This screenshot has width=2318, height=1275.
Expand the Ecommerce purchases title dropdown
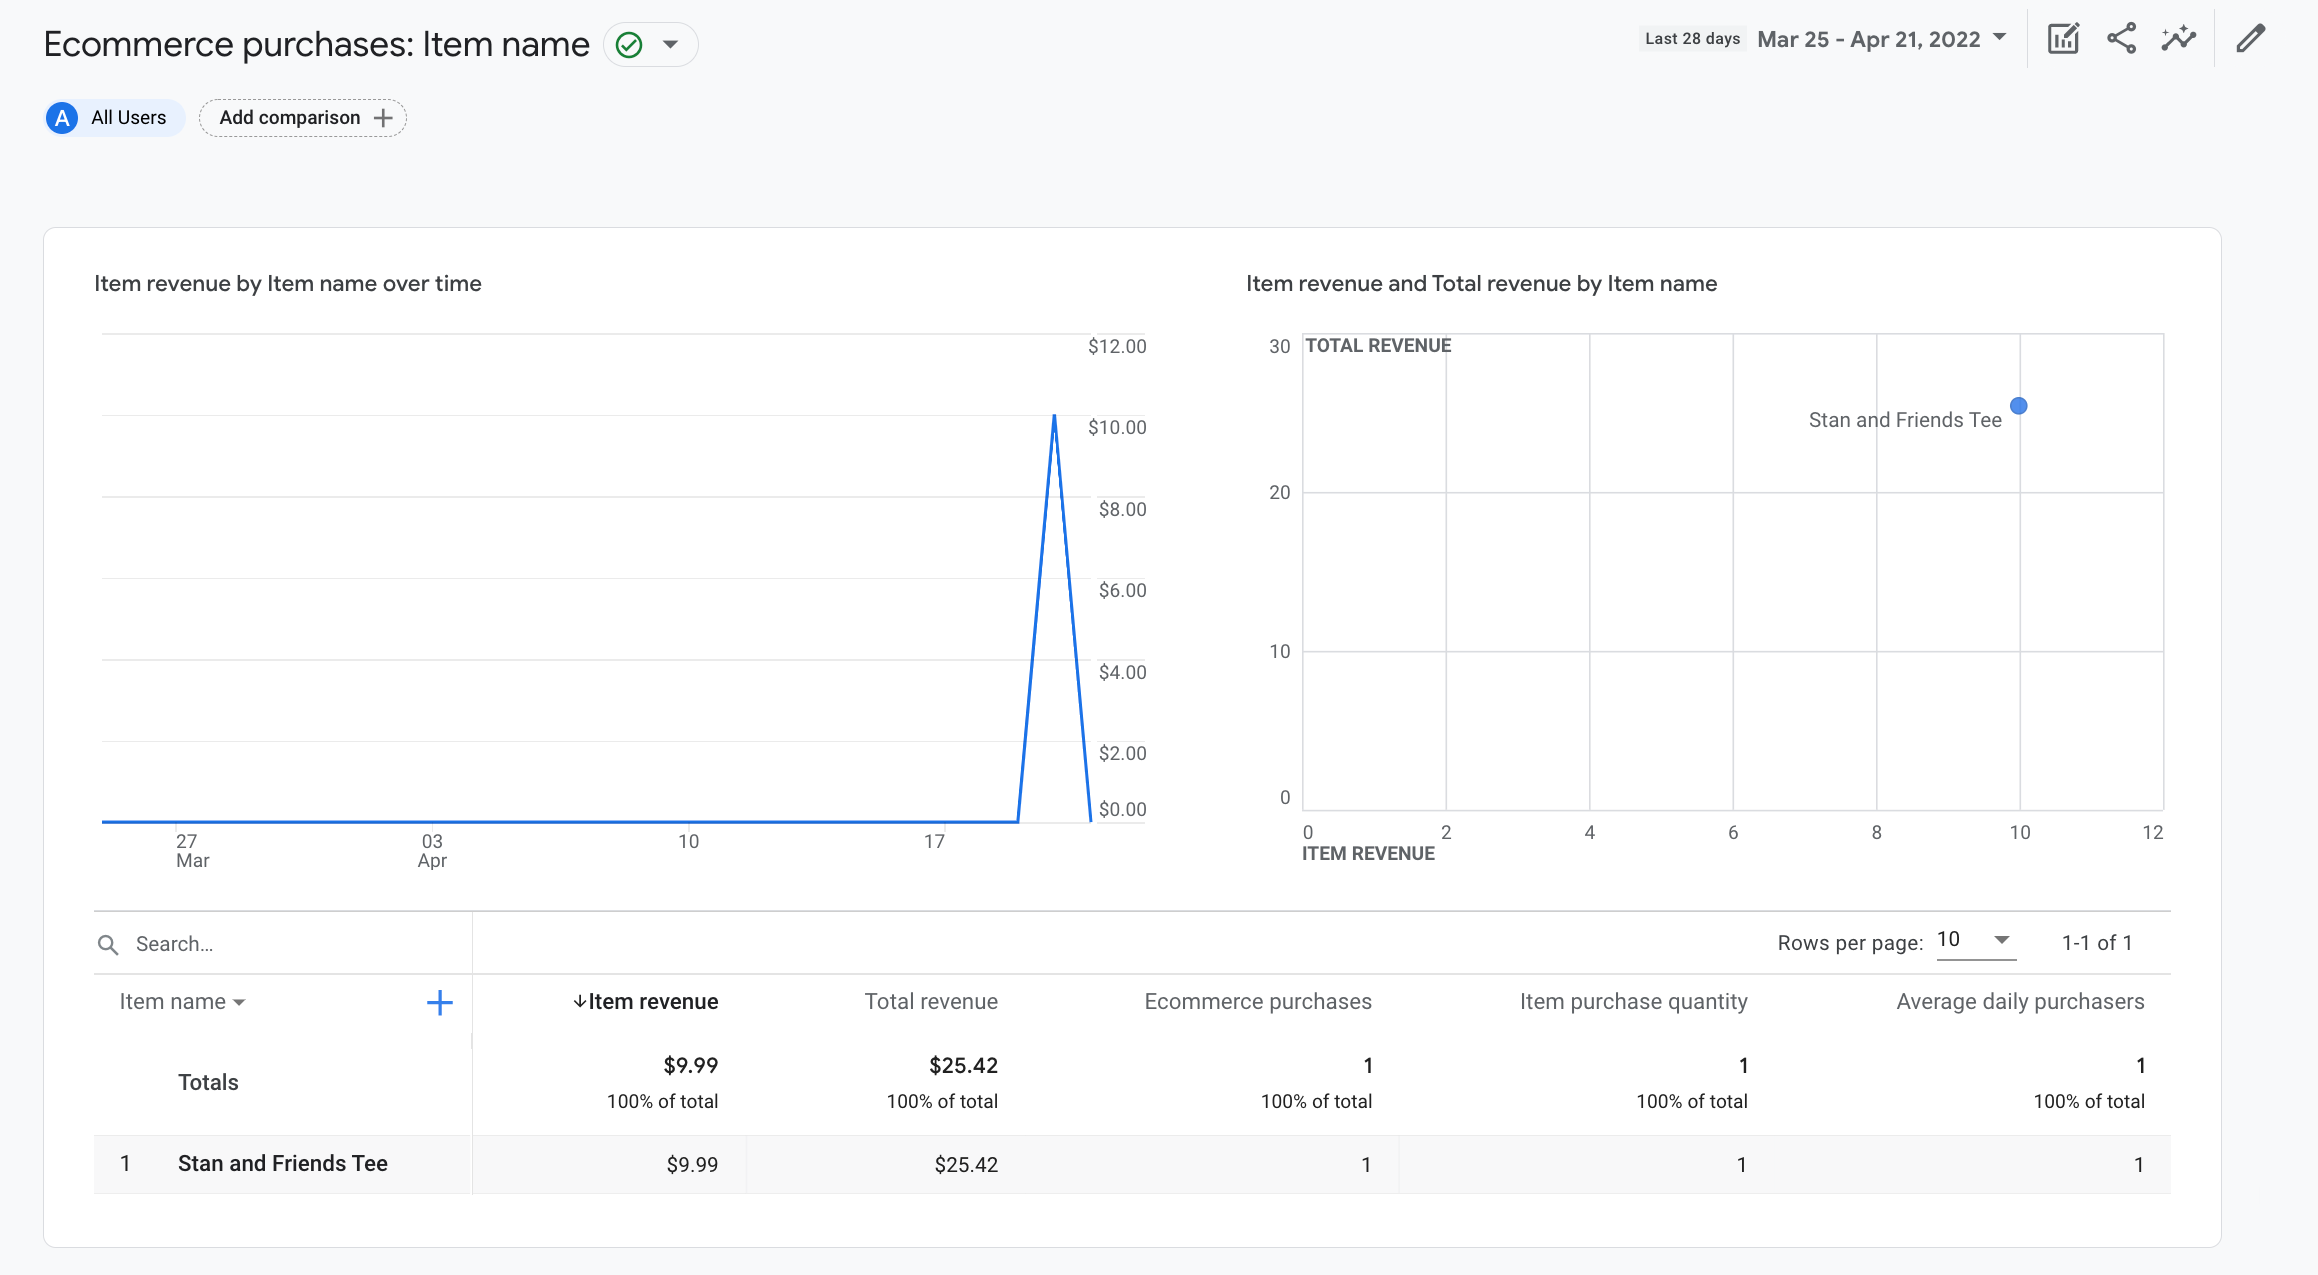tap(670, 42)
